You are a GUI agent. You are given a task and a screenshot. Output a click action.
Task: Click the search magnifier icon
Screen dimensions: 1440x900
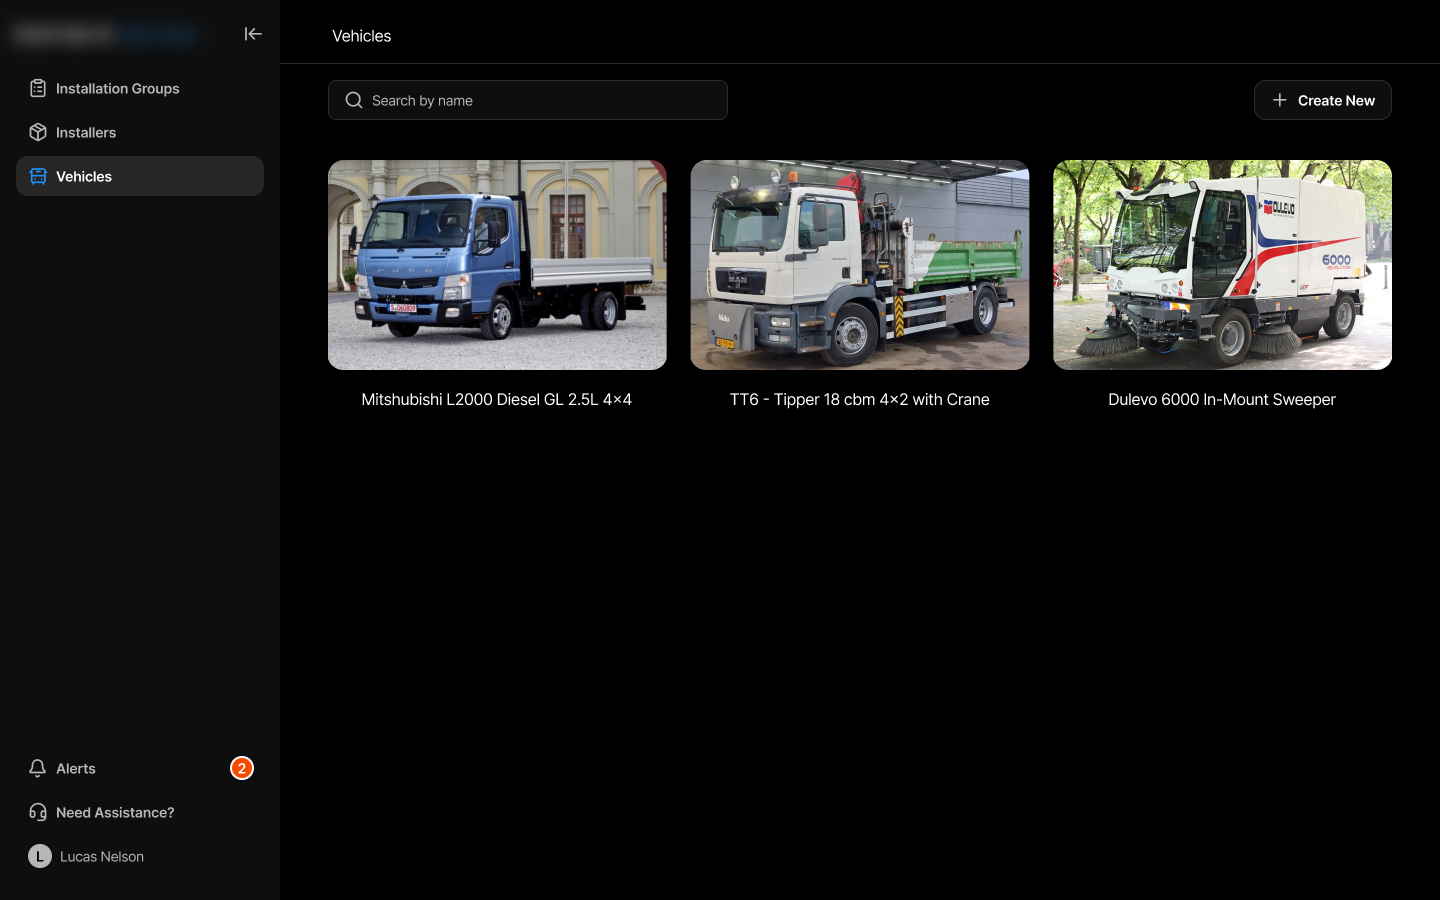pos(354,100)
